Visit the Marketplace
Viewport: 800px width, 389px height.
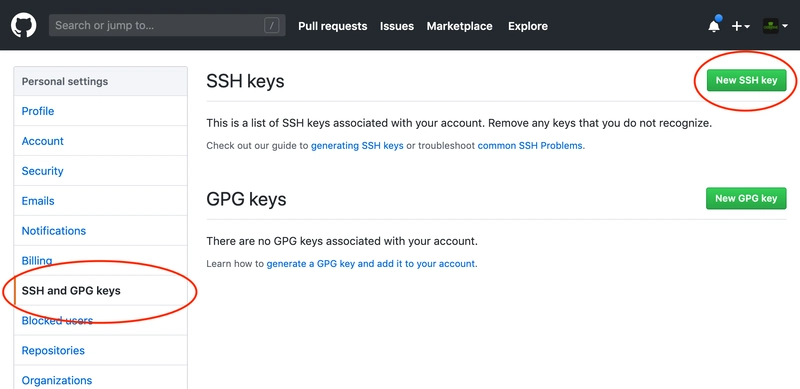pyautogui.click(x=459, y=26)
